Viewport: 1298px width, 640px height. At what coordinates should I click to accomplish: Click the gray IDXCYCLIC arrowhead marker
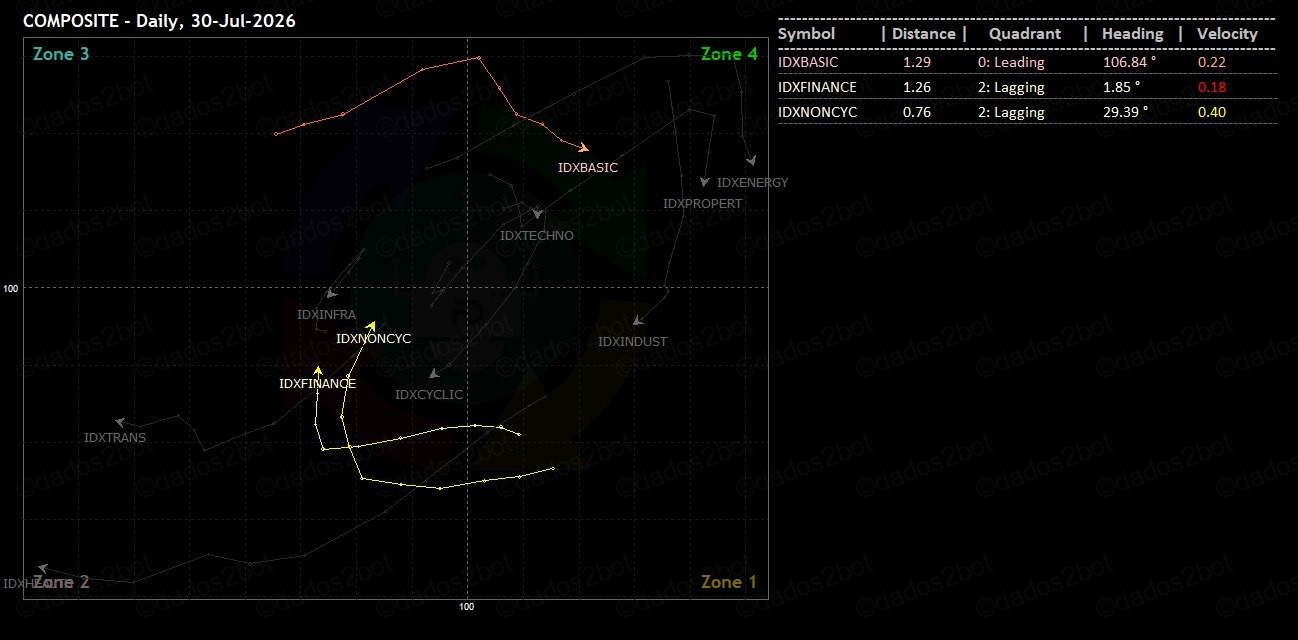(x=432, y=373)
